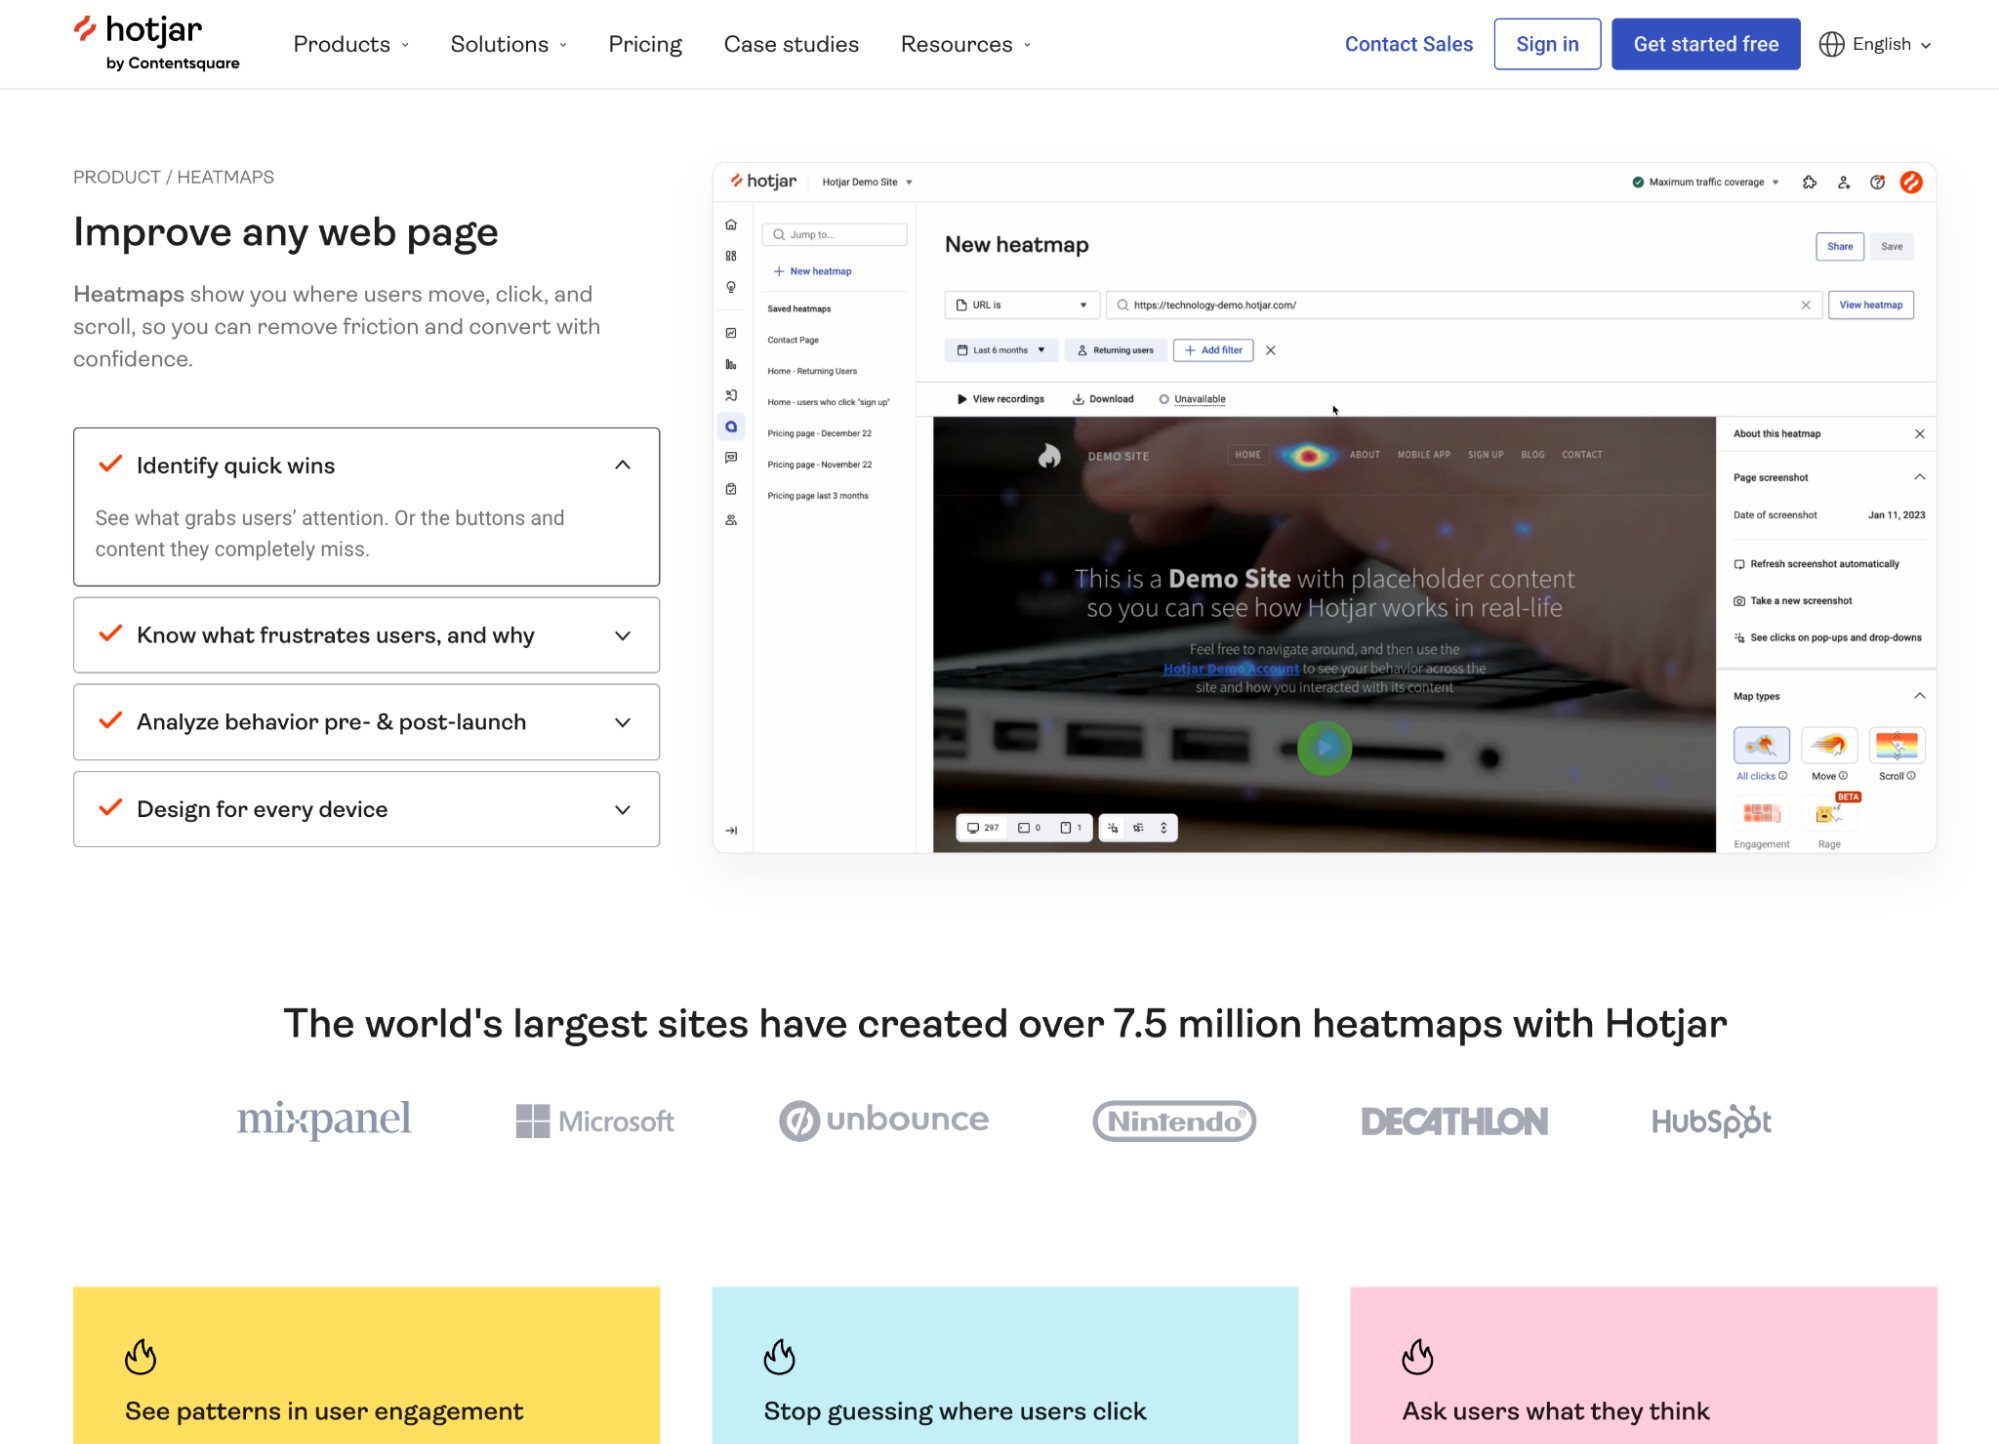The height and width of the screenshot is (1444, 1999).
Task: Click the HubSpot logo
Action: (x=1711, y=1121)
